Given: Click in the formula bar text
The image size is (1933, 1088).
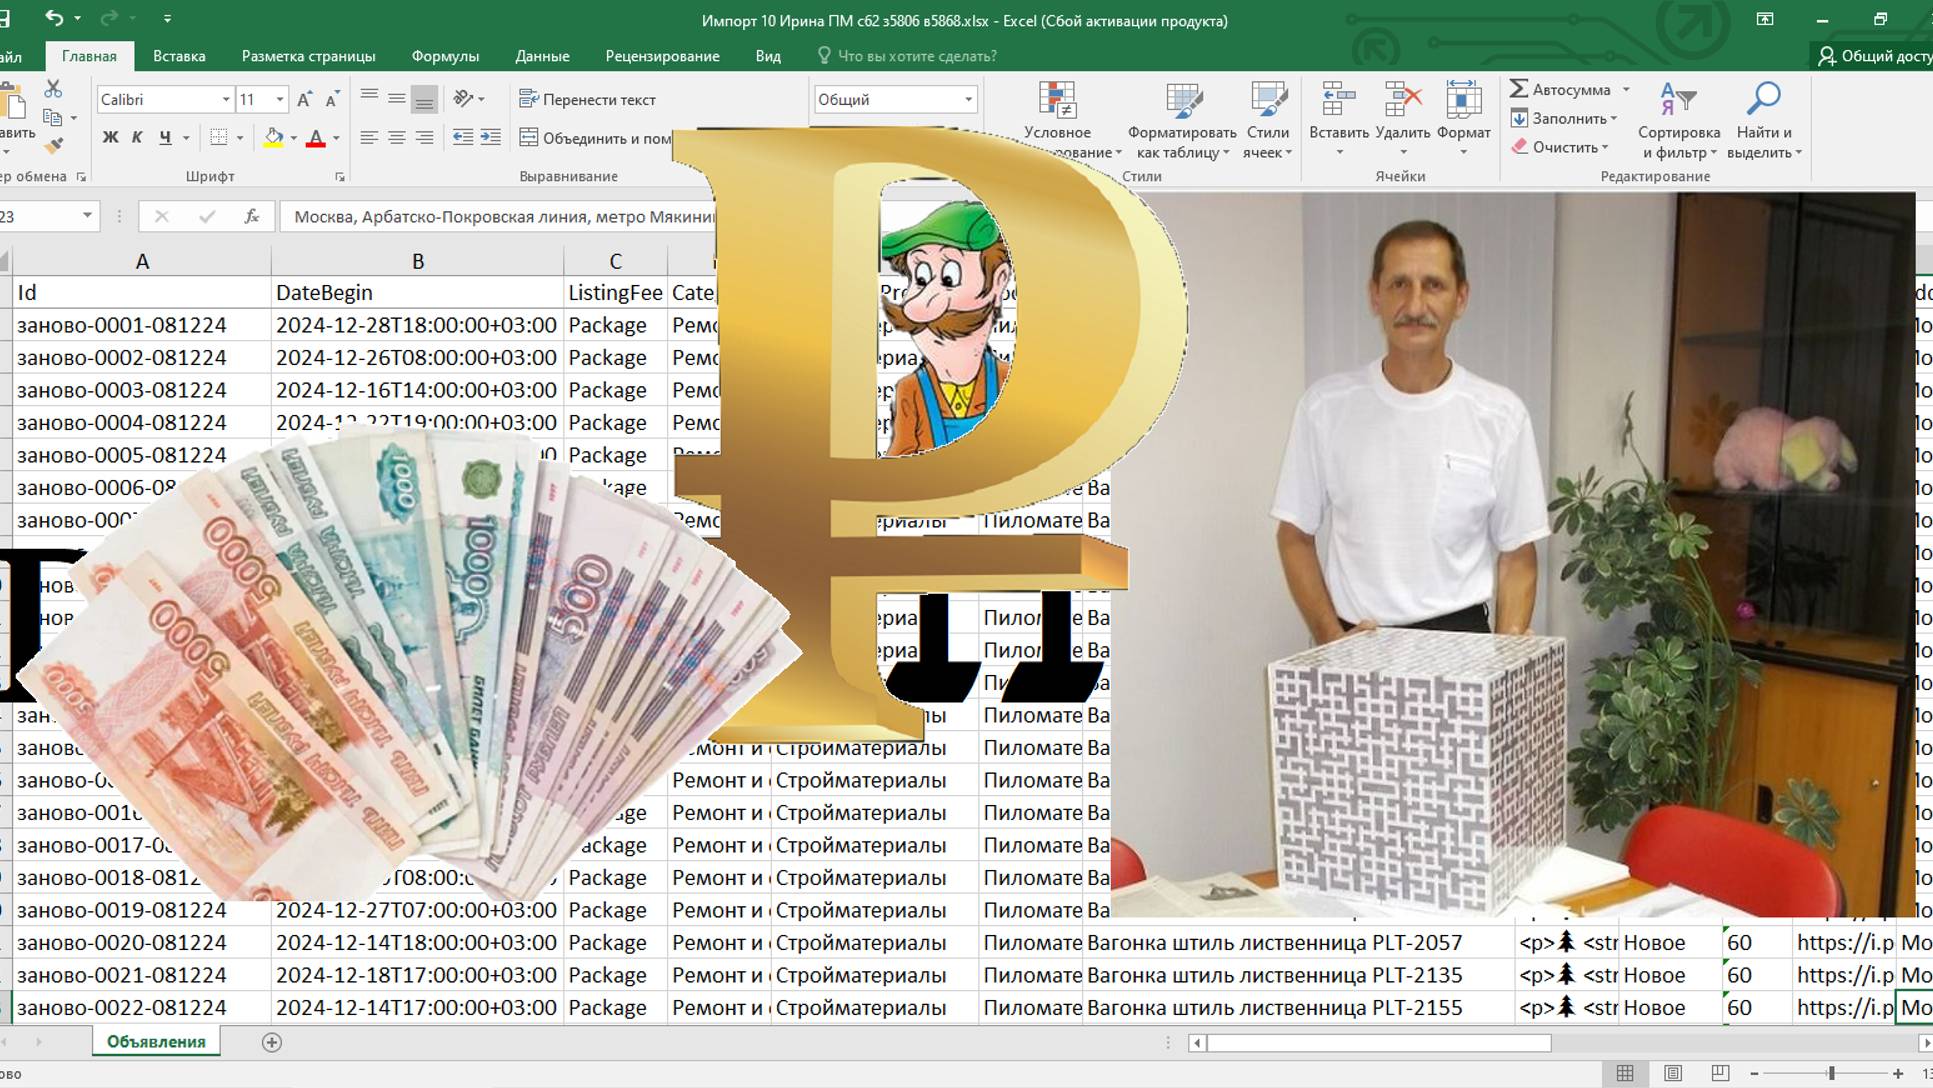Looking at the screenshot, I should 503,217.
